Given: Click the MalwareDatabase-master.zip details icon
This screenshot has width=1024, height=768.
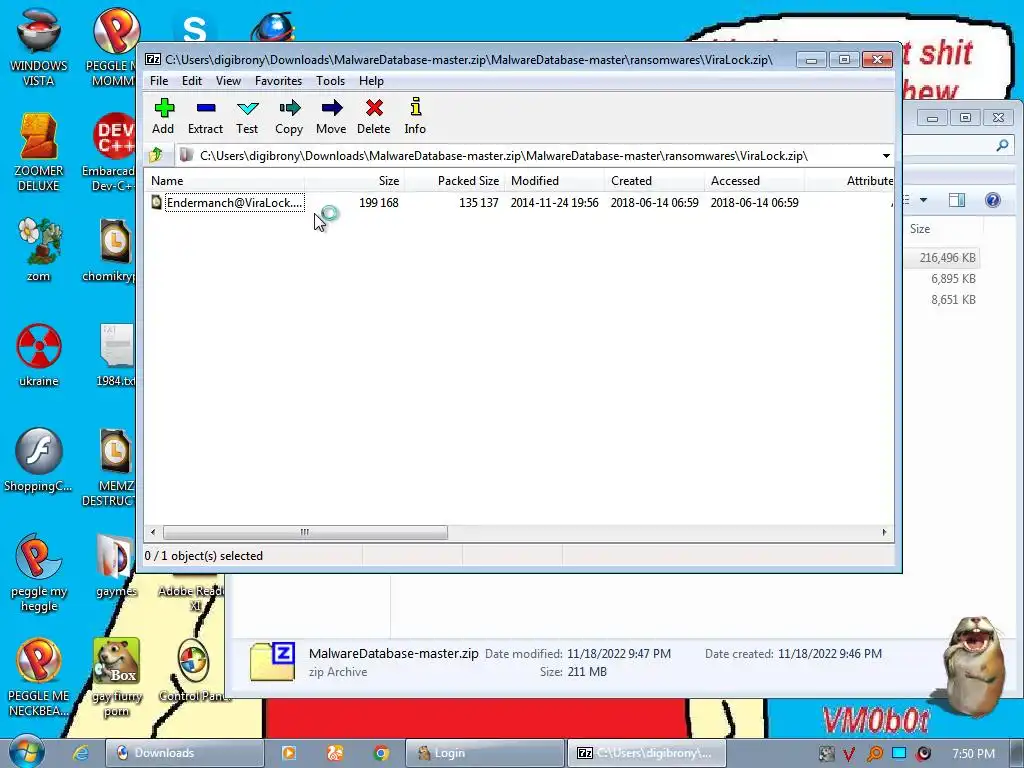Looking at the screenshot, I should pos(272,662).
